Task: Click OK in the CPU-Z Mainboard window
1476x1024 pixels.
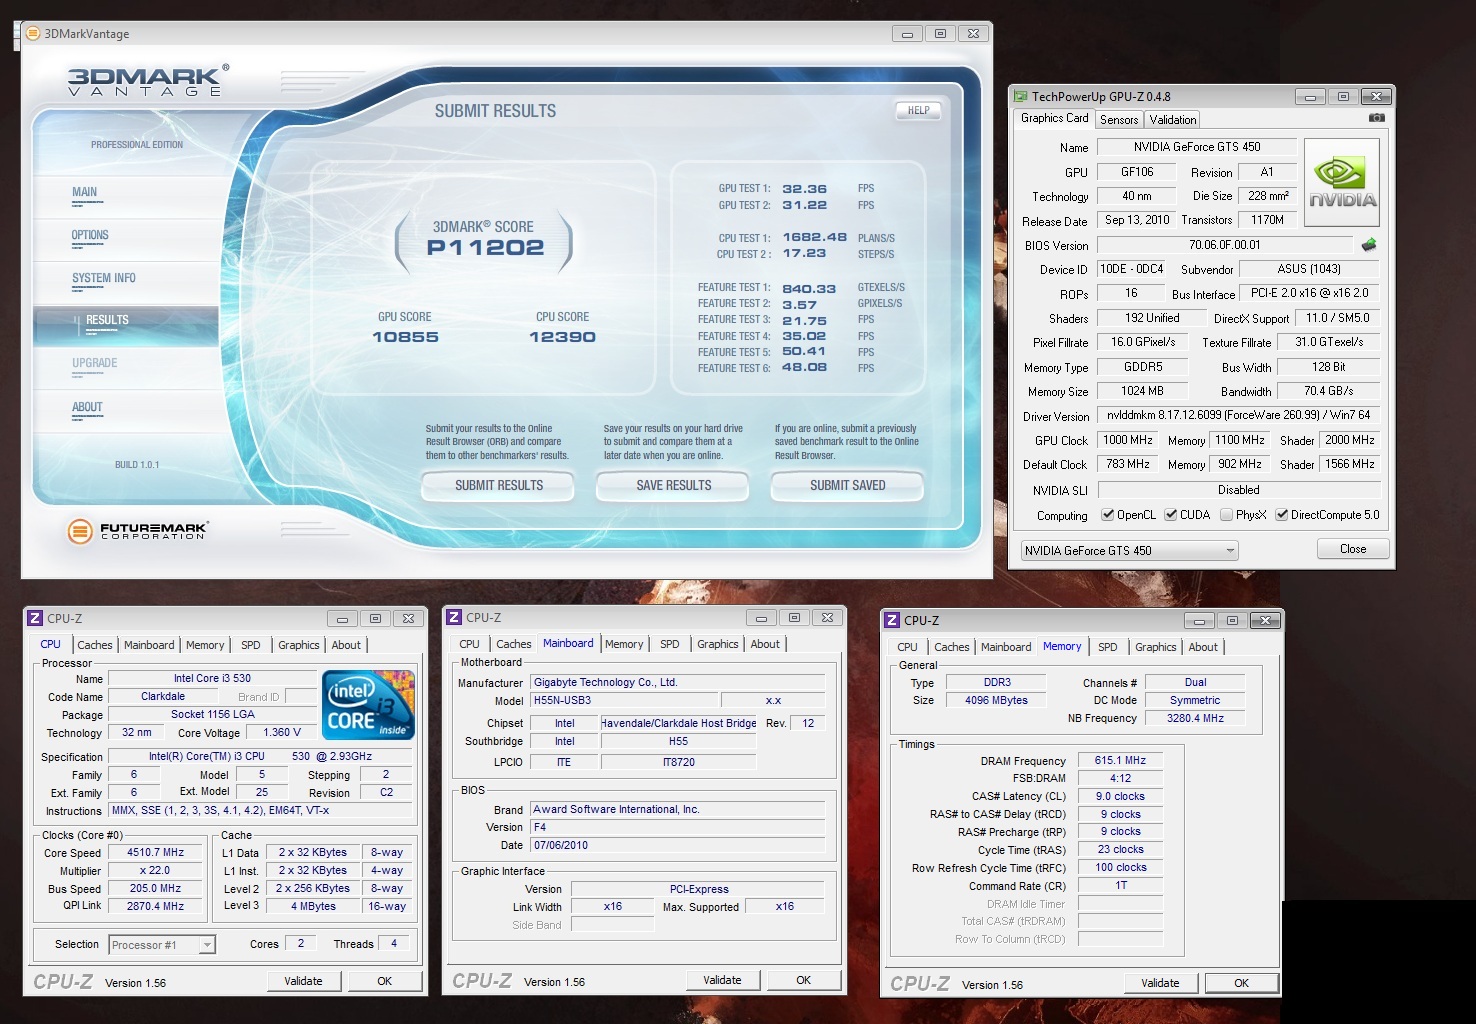Action: (803, 981)
